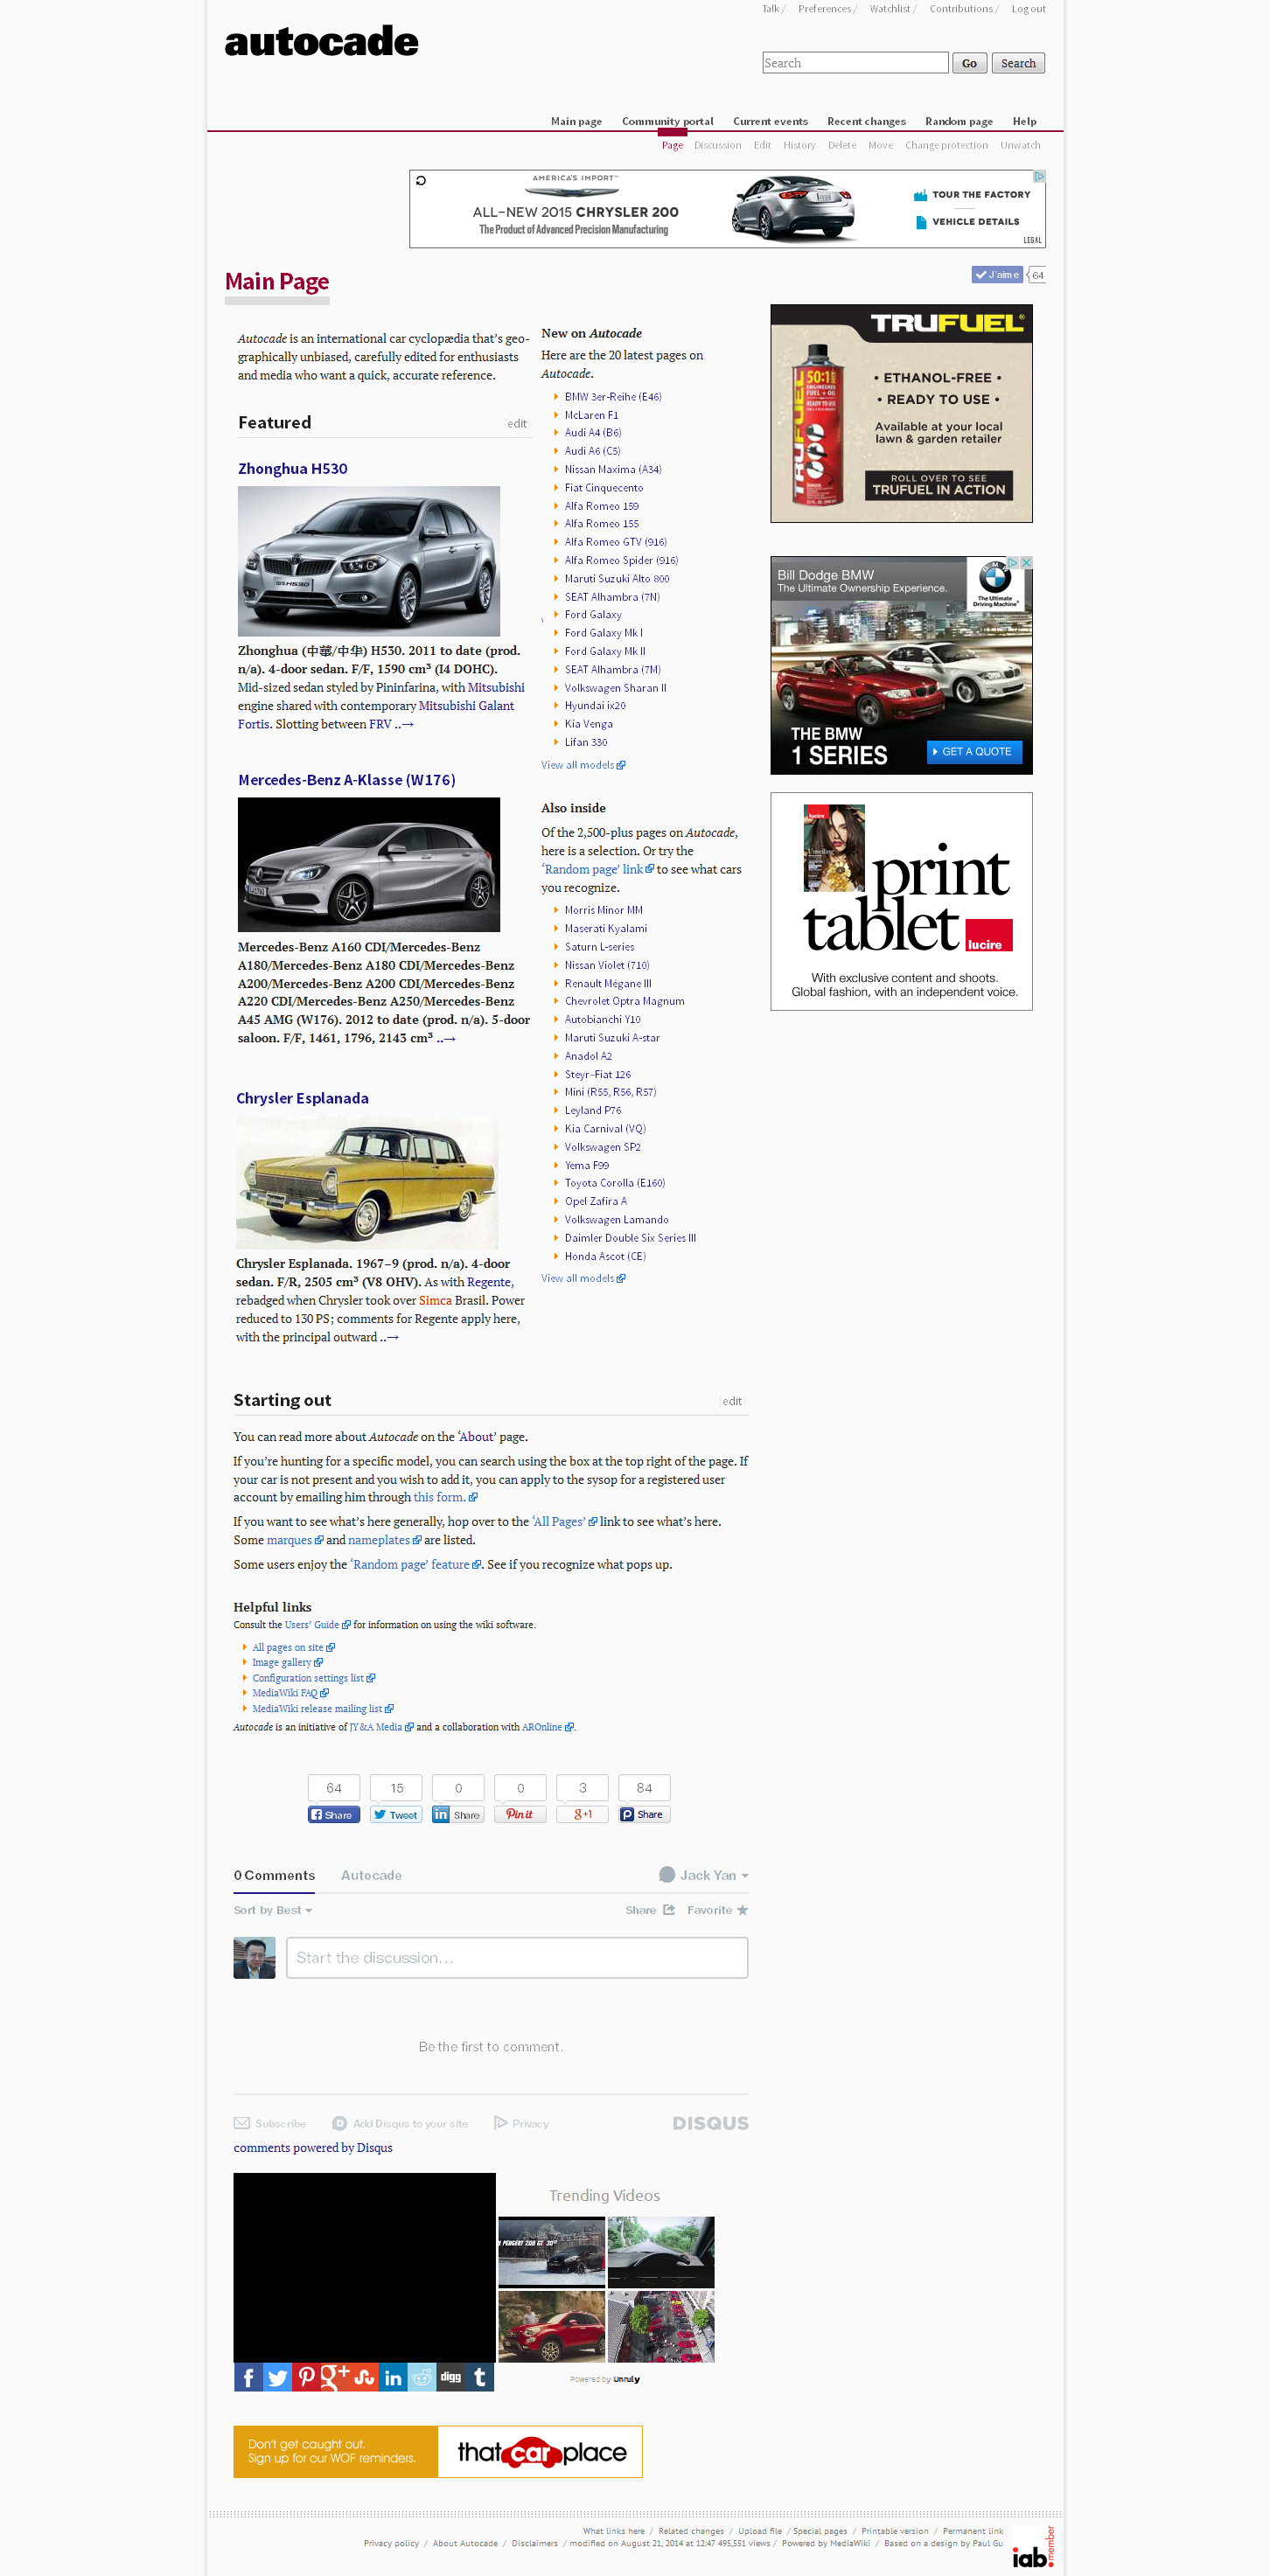1270x2576 pixels.
Task: Switch to the History tab
Action: (x=799, y=145)
